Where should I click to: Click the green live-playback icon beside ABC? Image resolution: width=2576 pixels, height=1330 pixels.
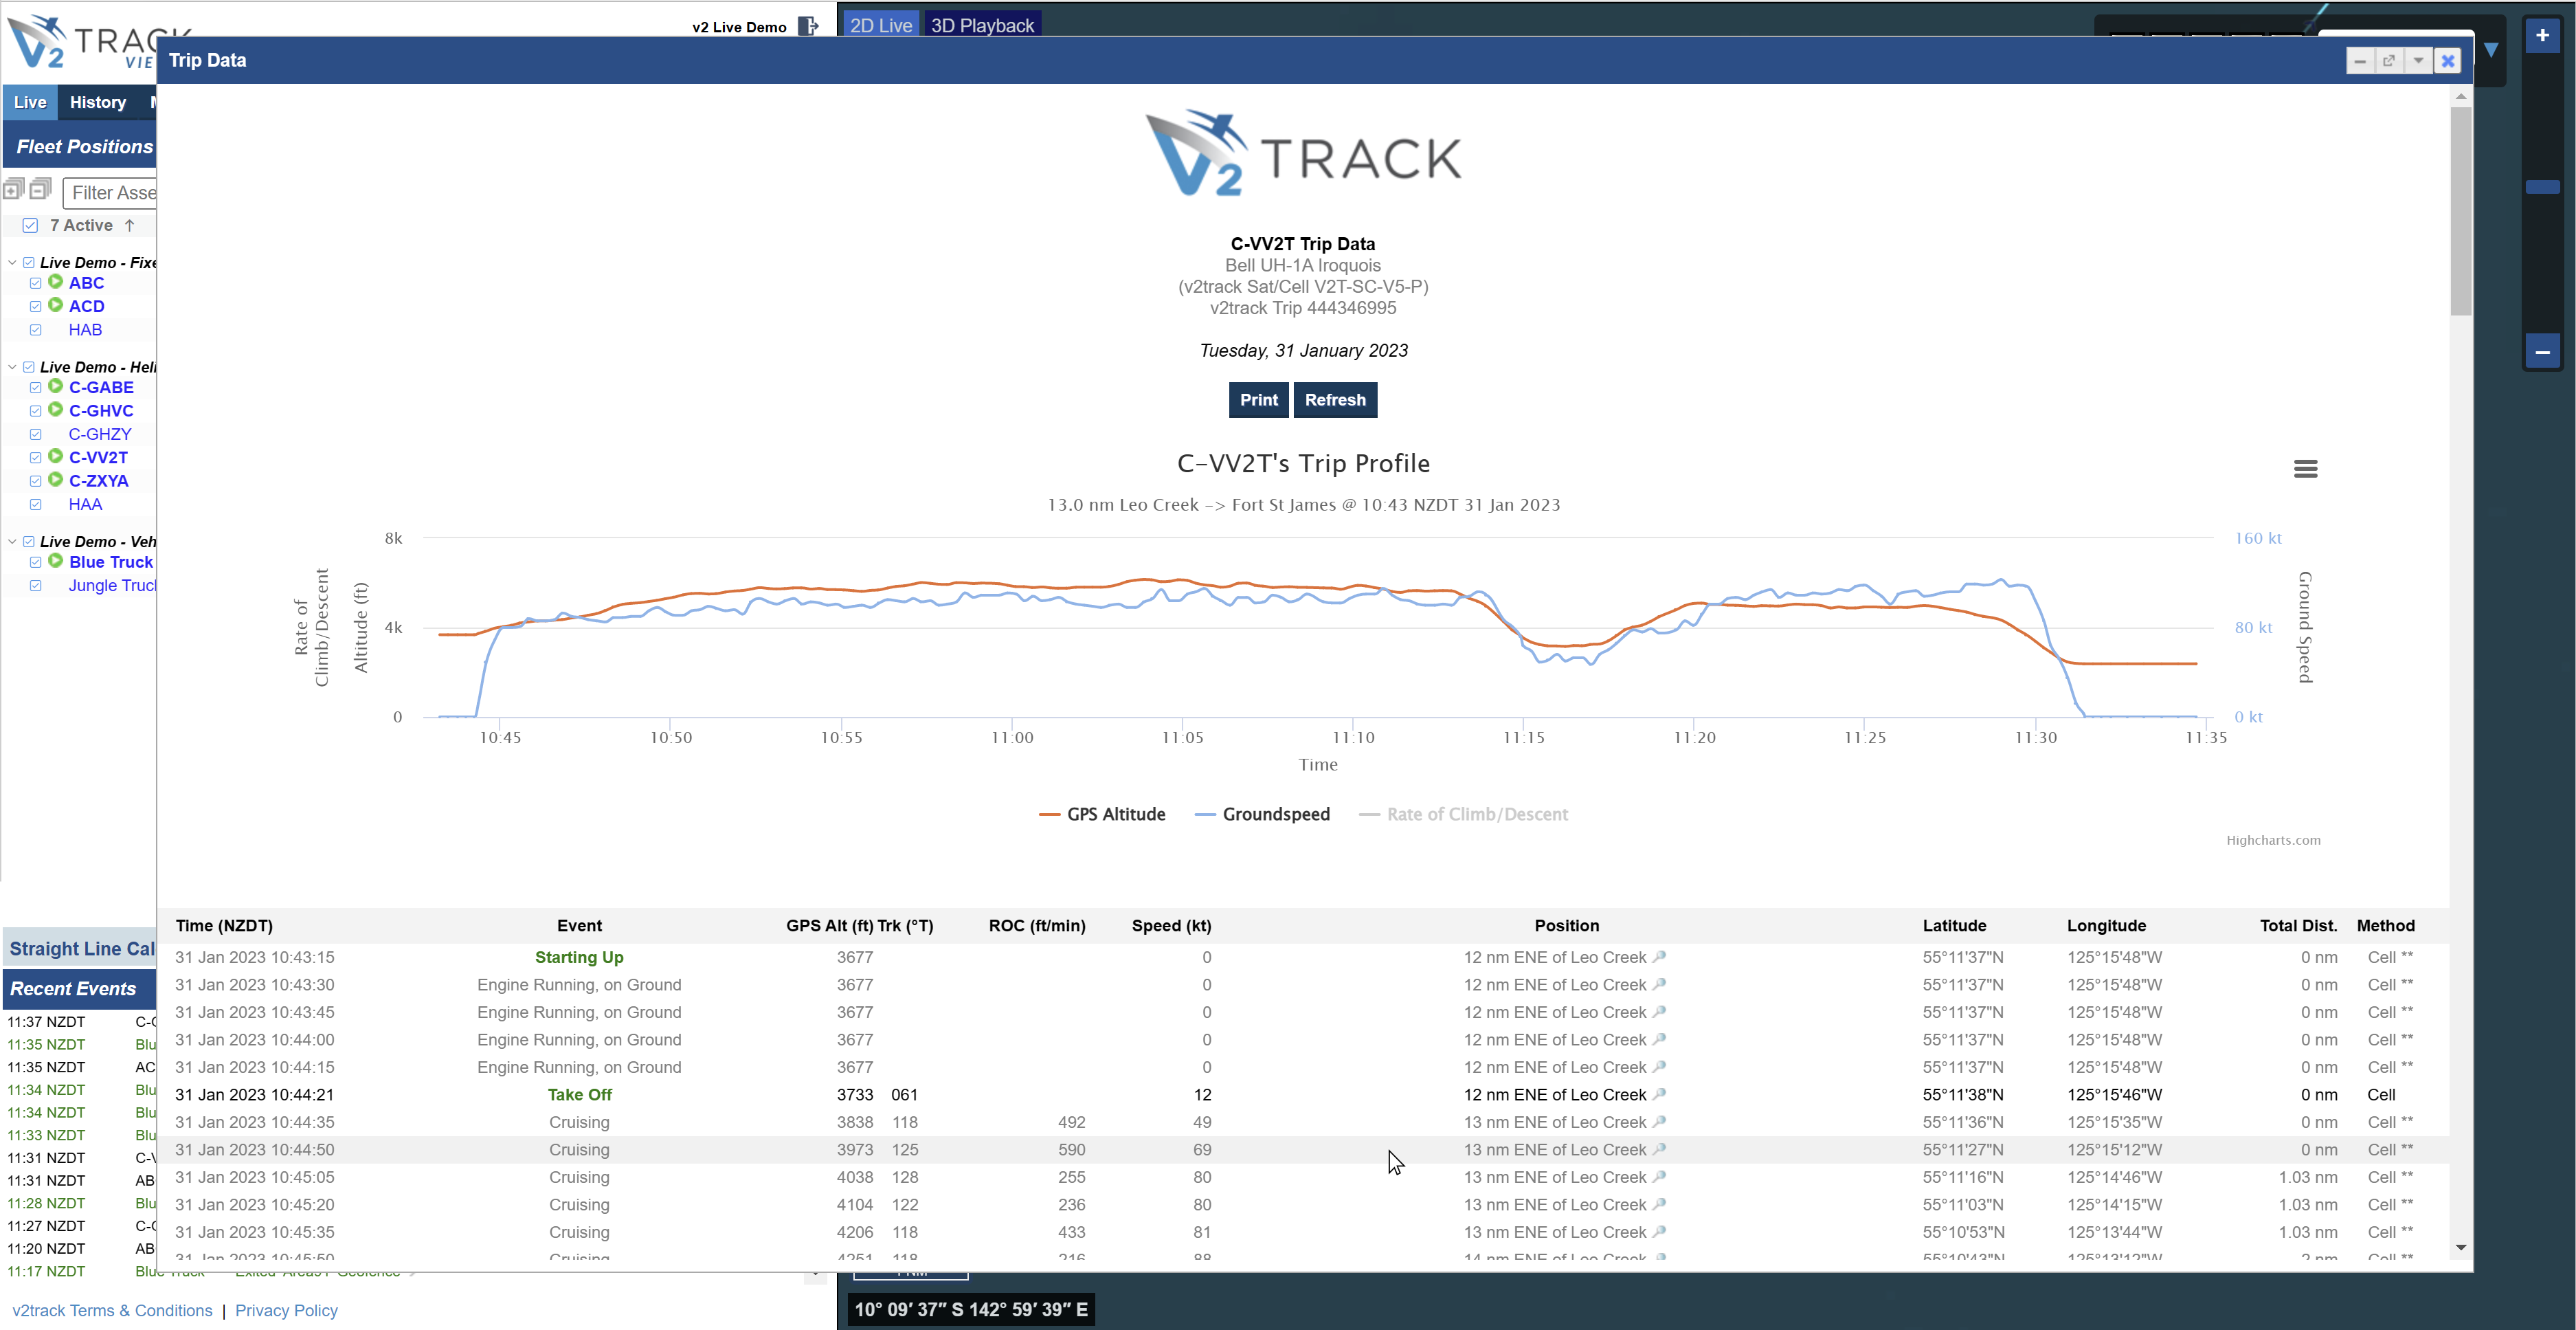point(55,282)
